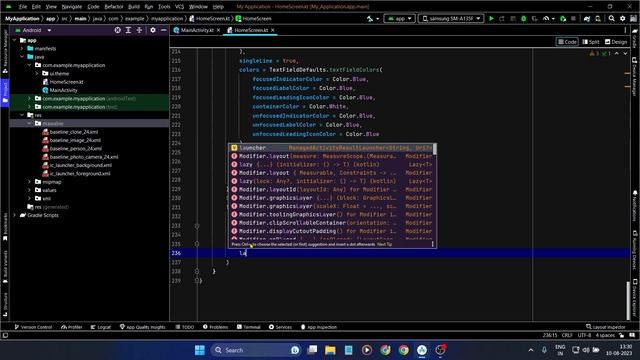The image size is (640, 360).
Task: Open File Explorer from the taskbar
Action: click(x=330, y=350)
